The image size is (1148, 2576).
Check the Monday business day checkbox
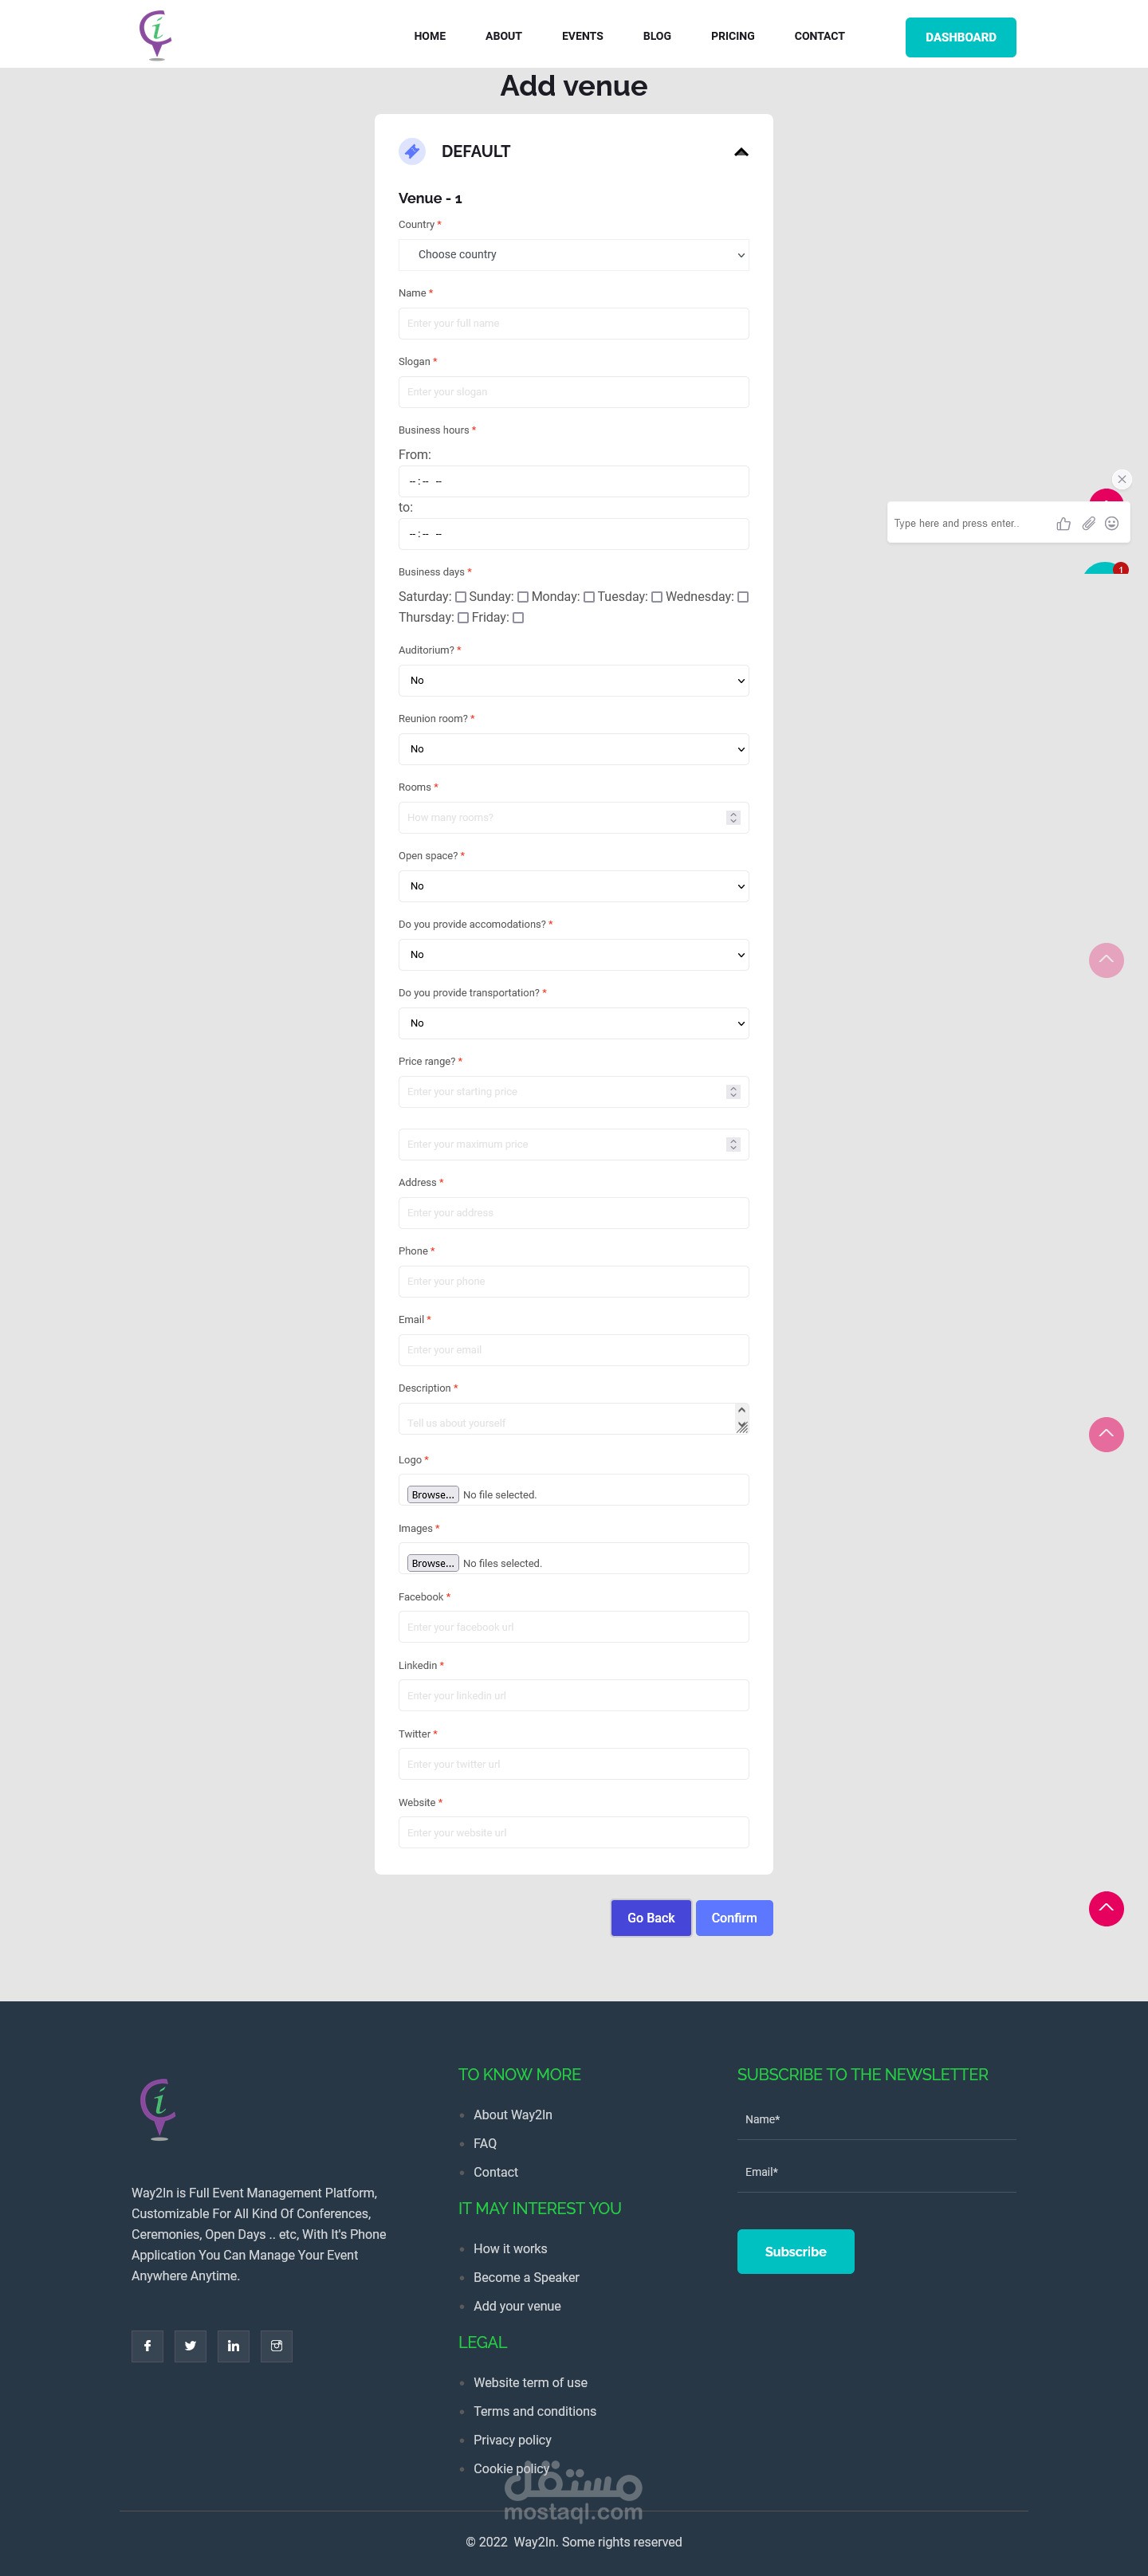(589, 597)
